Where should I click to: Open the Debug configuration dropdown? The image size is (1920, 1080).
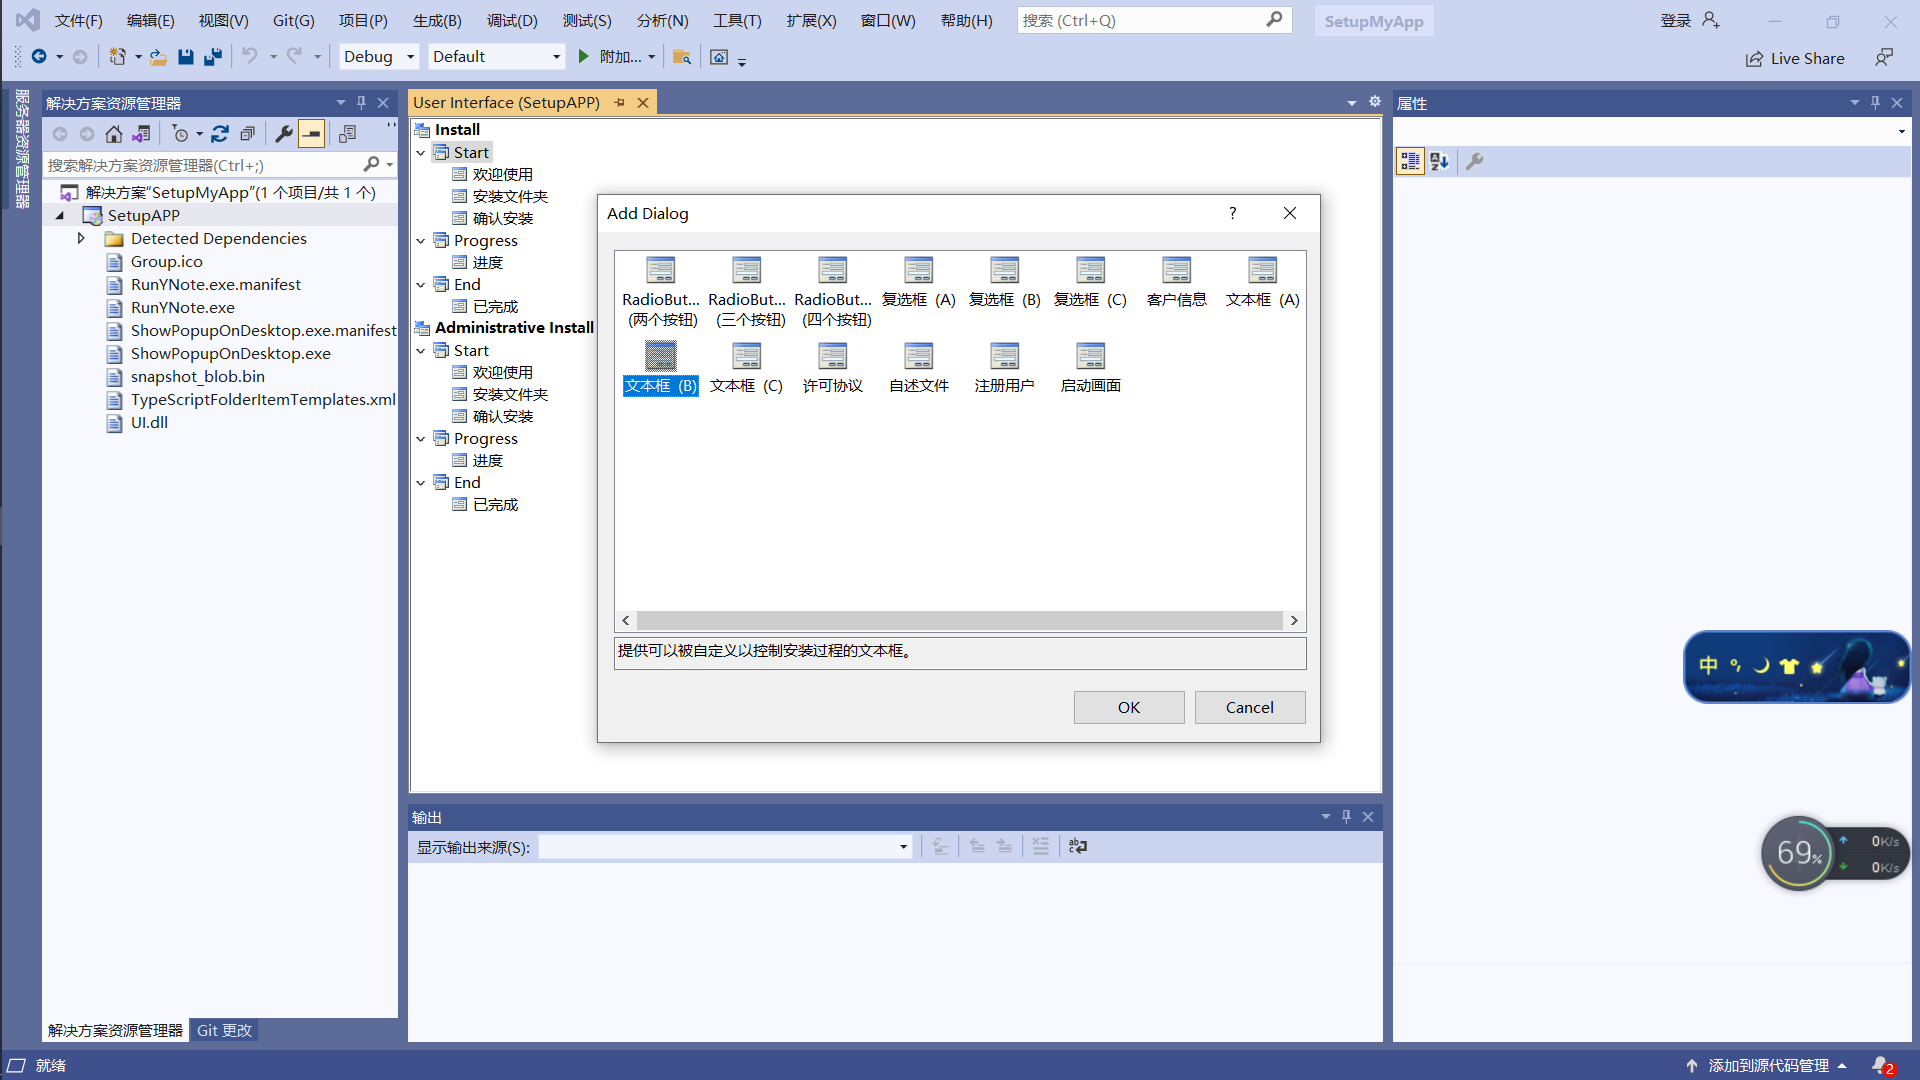[x=378, y=57]
